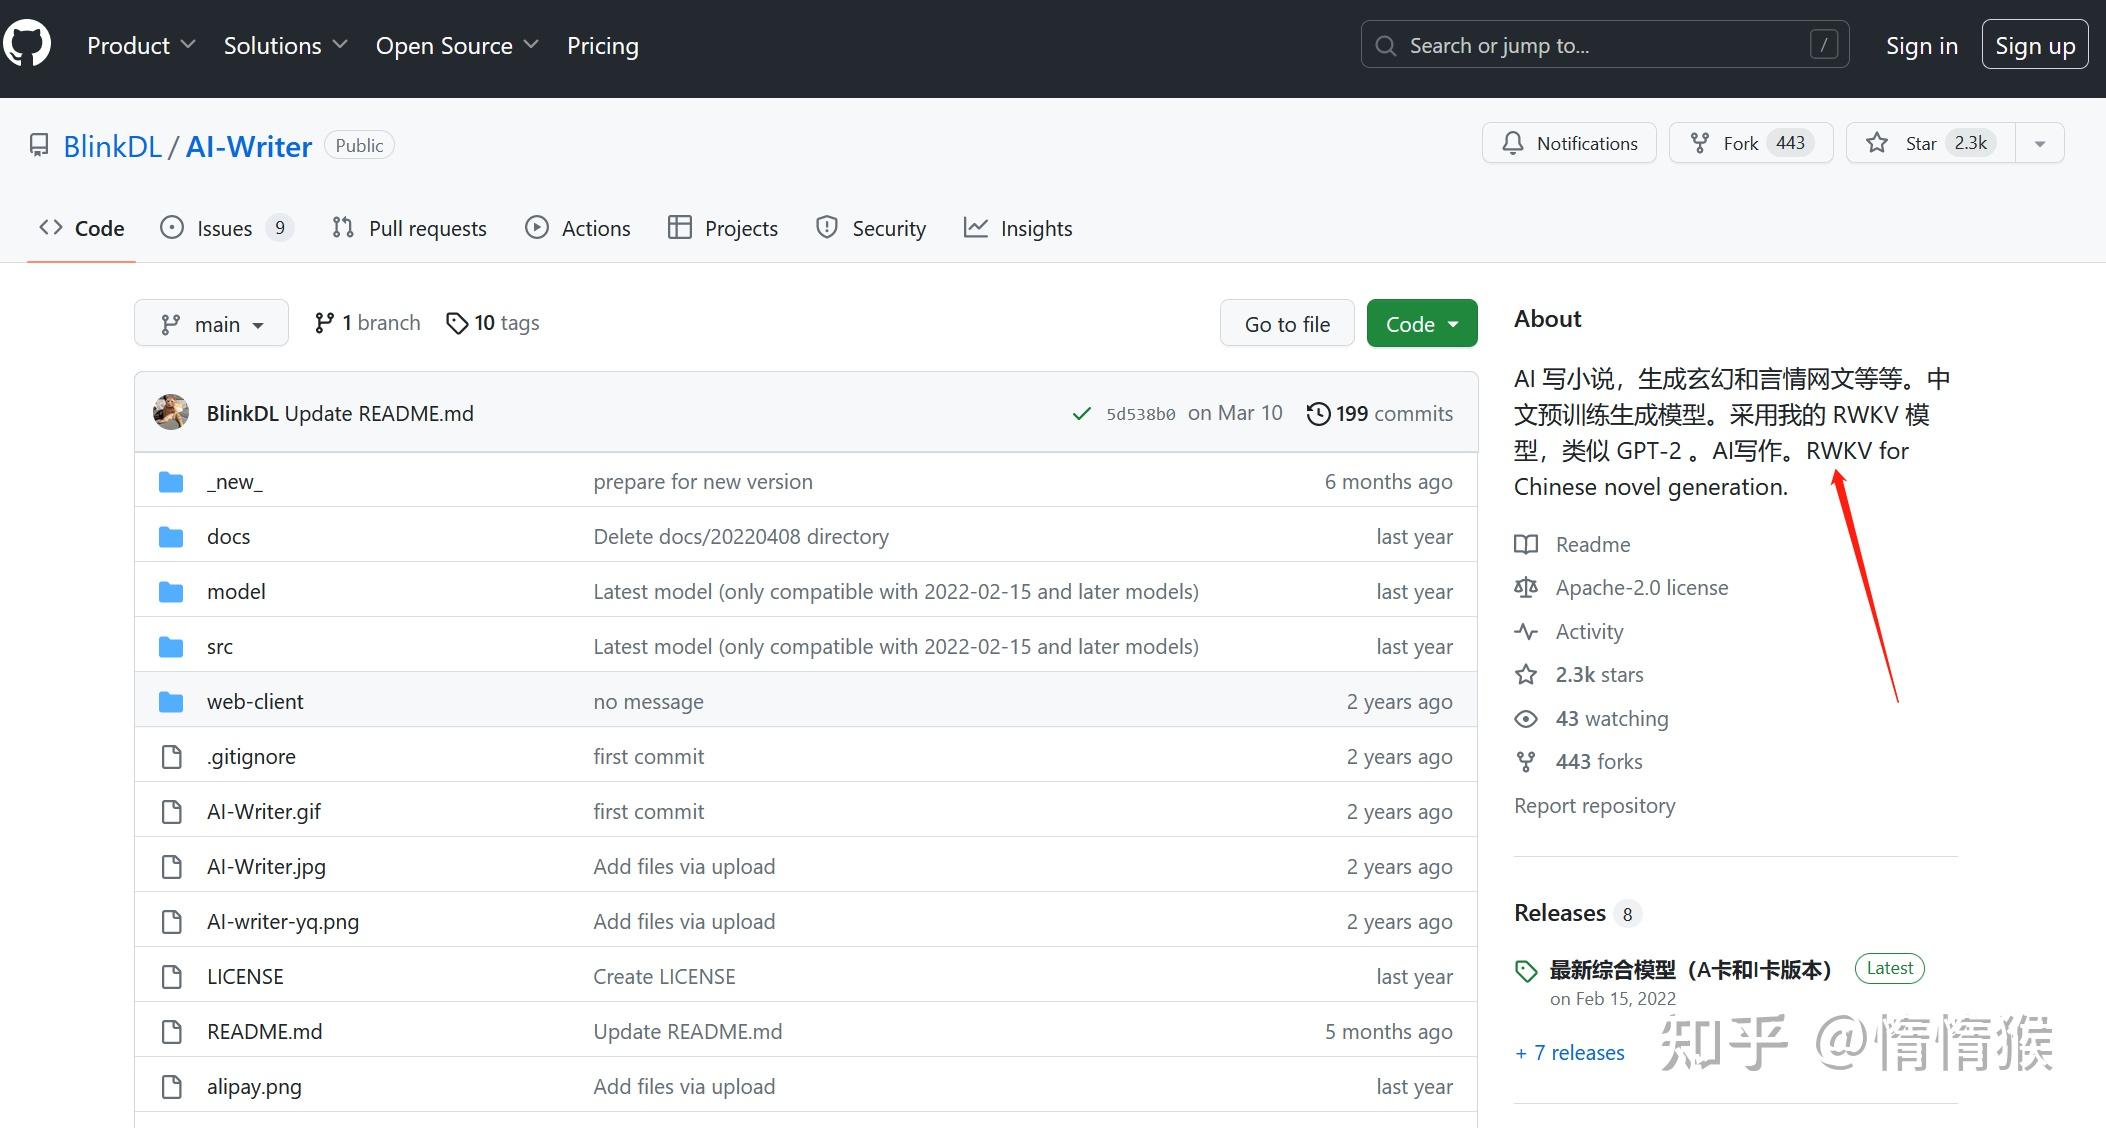Switch to the Issues tab
2106x1128 pixels.
[224, 228]
